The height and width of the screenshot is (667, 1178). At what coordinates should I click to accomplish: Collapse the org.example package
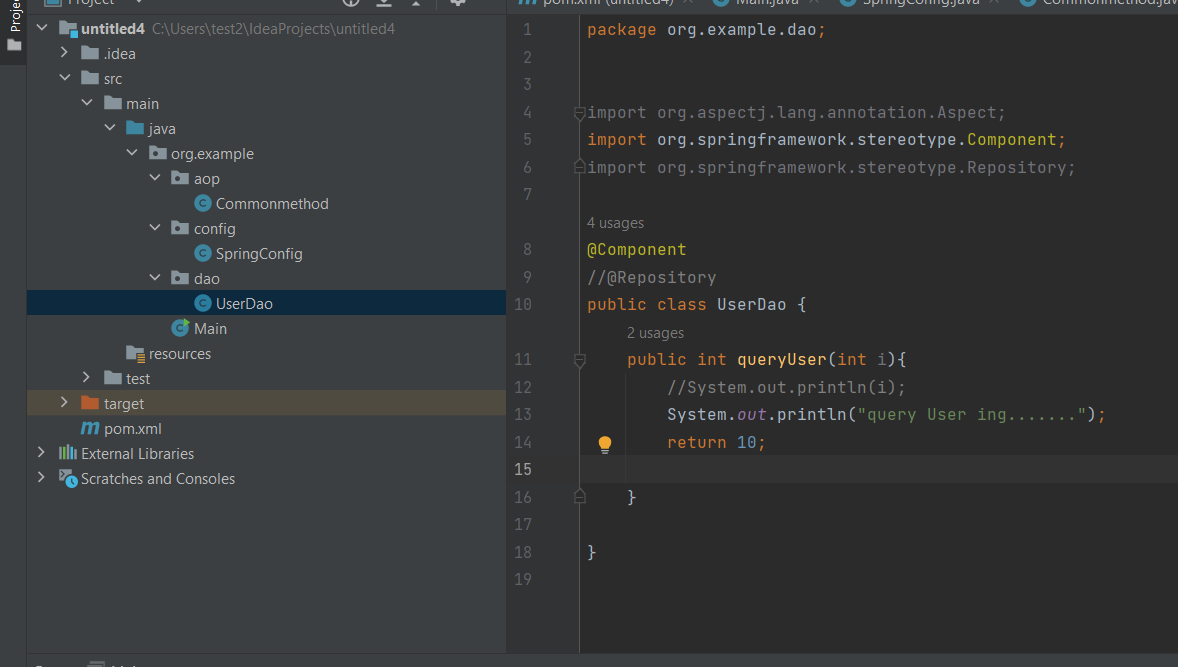click(132, 152)
